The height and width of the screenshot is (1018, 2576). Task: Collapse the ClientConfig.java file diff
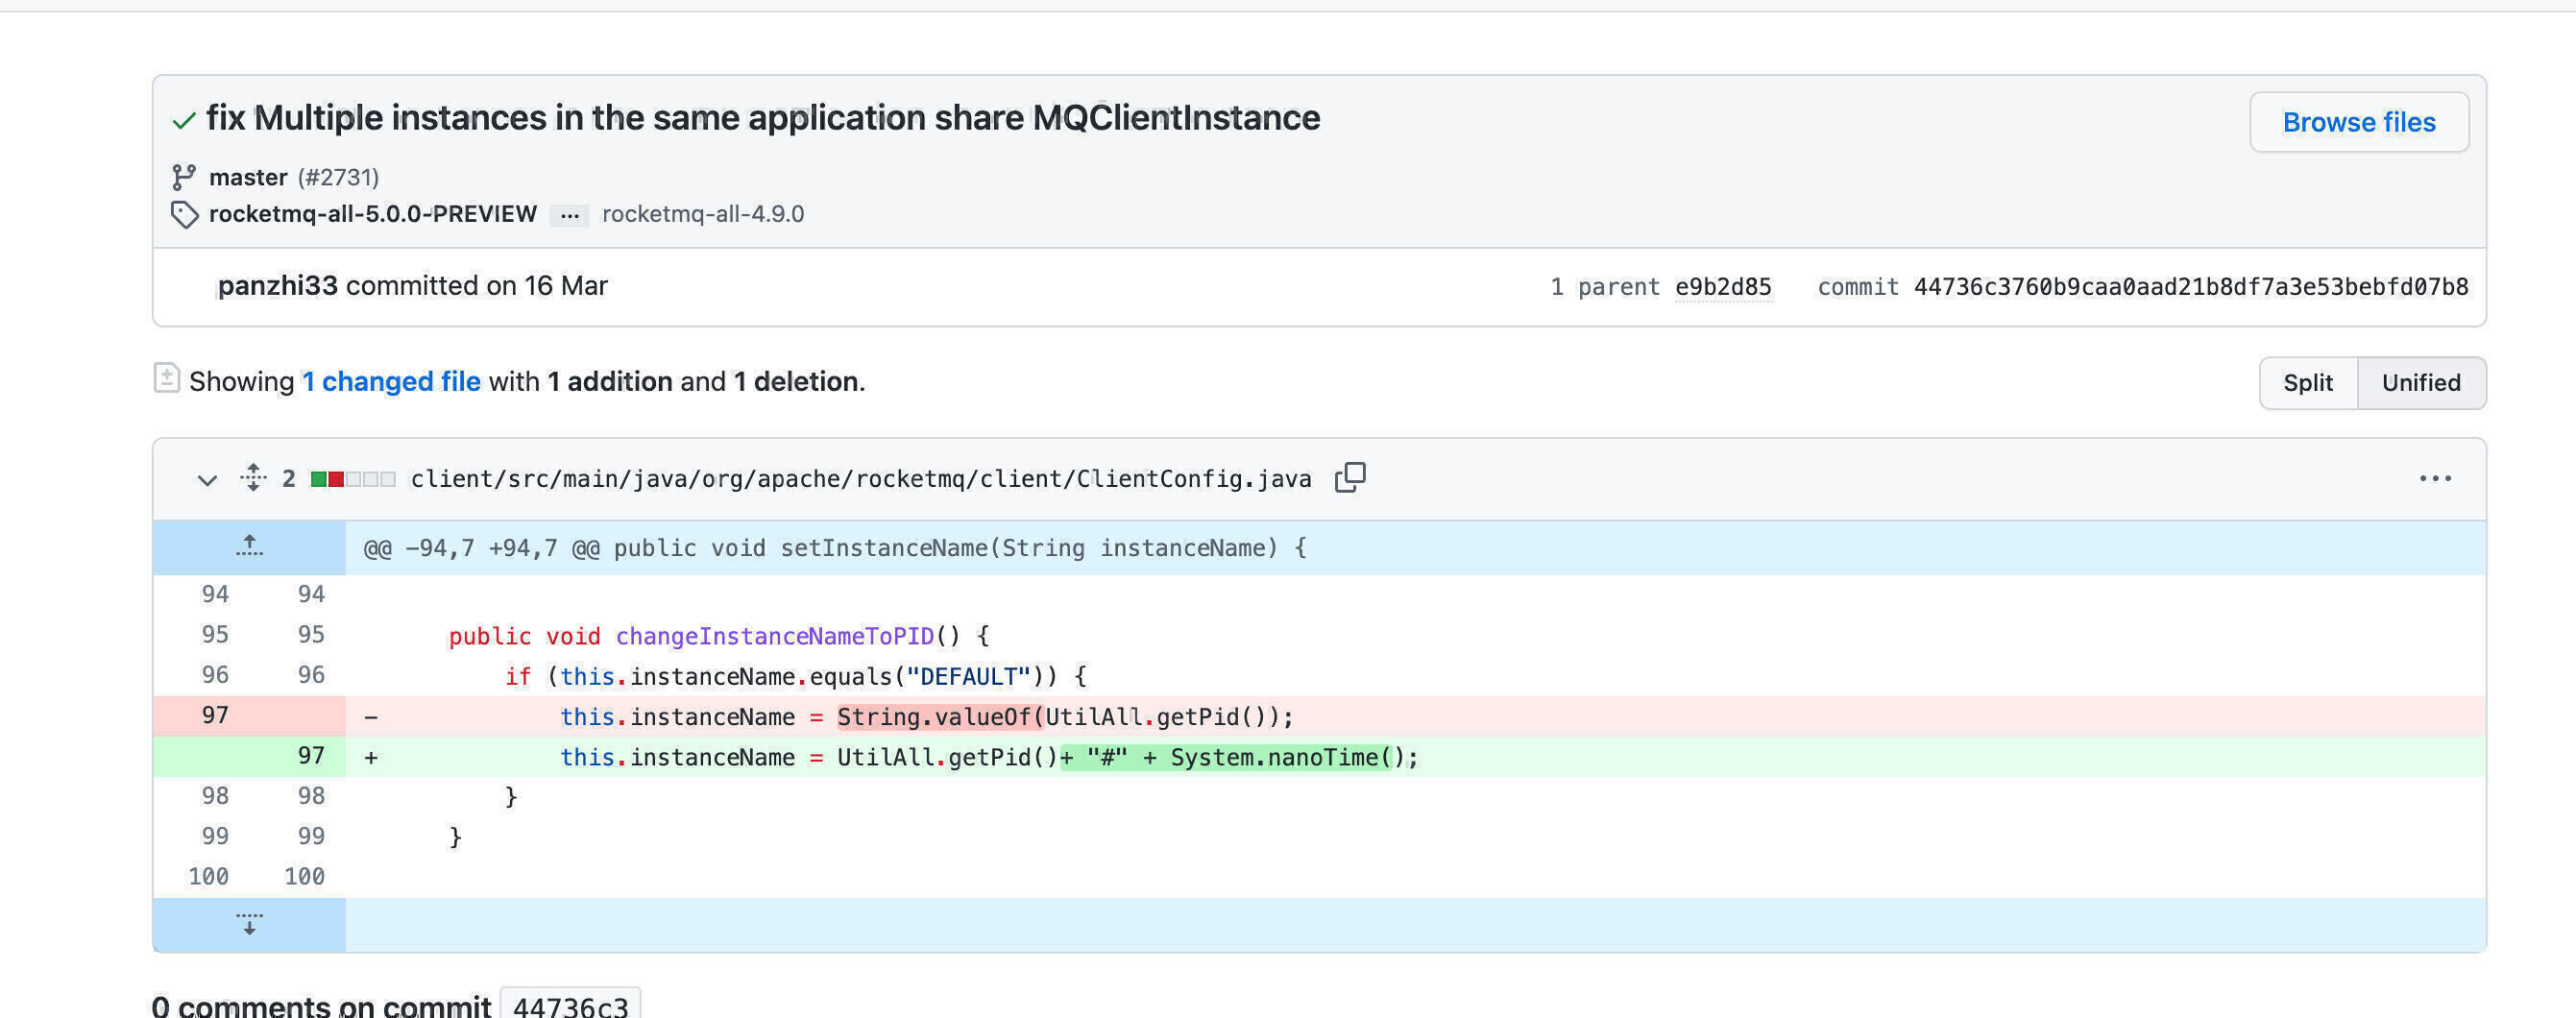(x=207, y=479)
